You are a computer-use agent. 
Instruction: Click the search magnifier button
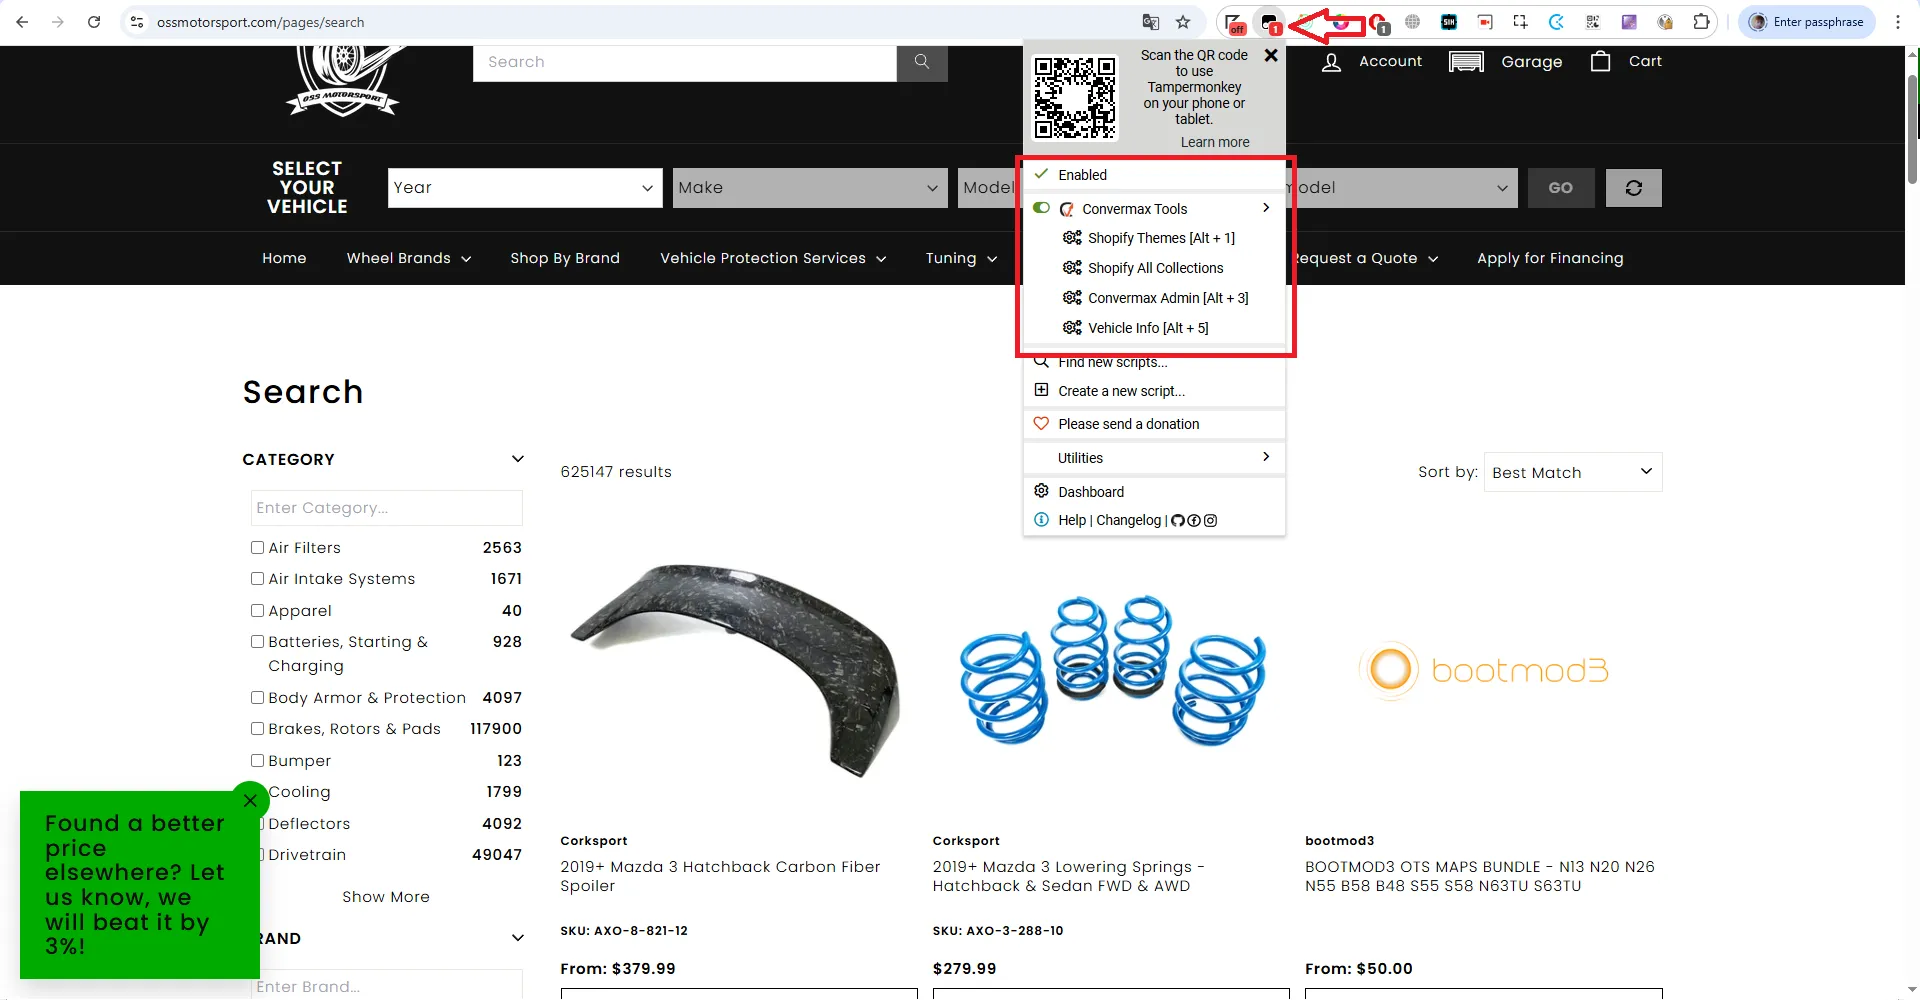point(921,62)
